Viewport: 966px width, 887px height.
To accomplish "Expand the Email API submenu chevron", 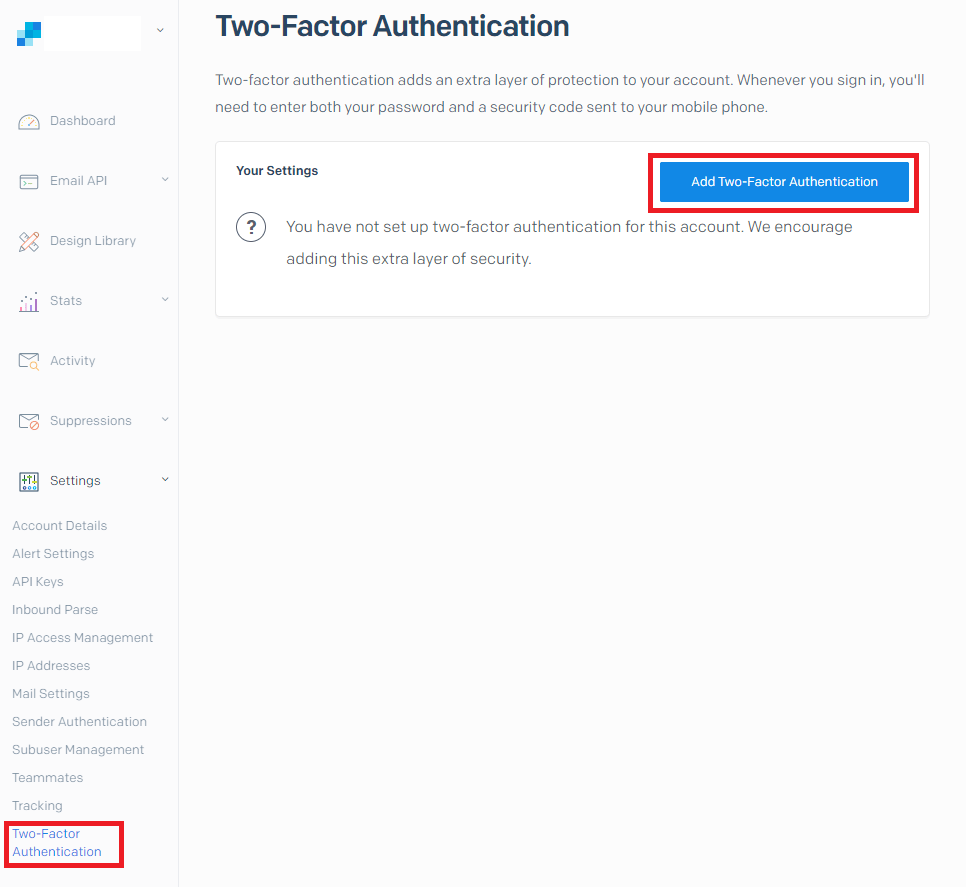I will (x=165, y=179).
